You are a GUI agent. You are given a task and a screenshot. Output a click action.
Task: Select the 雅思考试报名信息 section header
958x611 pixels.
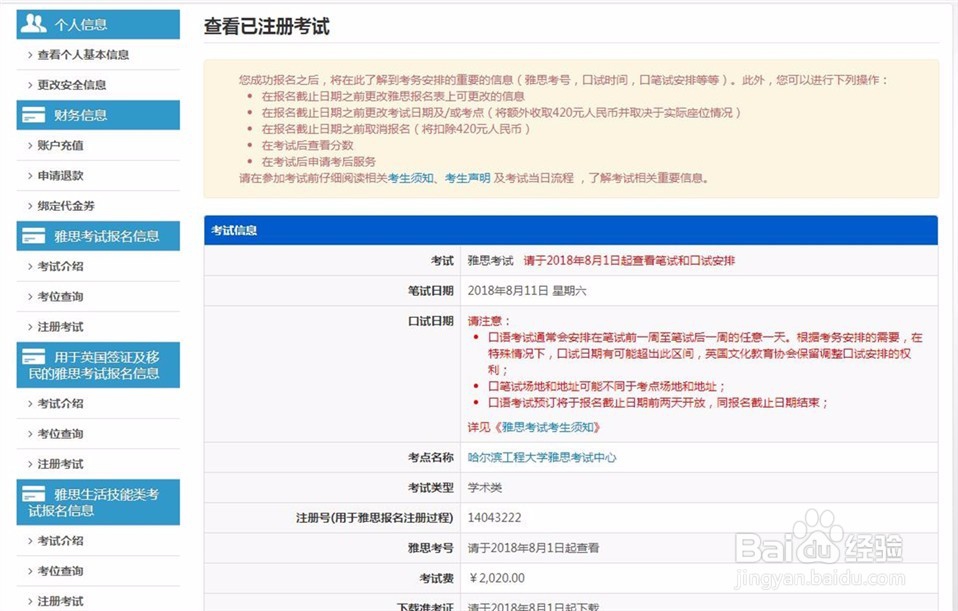coord(98,236)
